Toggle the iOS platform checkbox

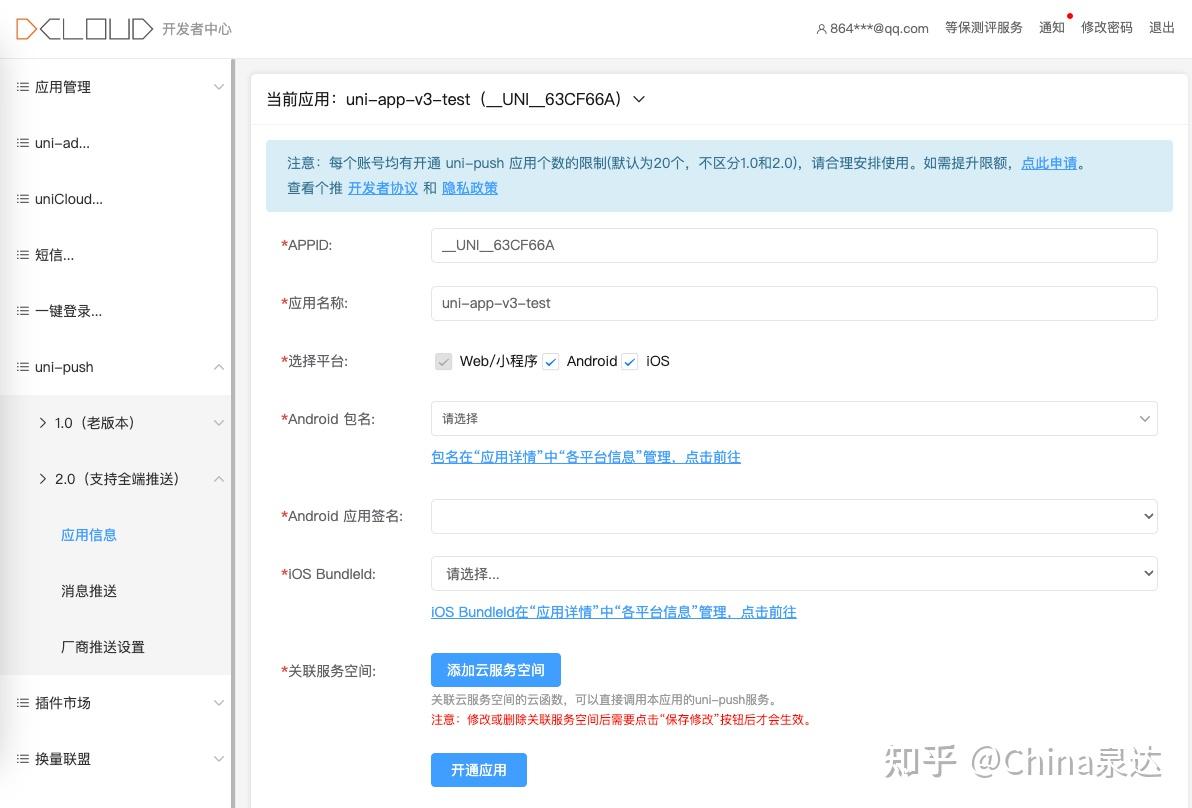(x=630, y=361)
